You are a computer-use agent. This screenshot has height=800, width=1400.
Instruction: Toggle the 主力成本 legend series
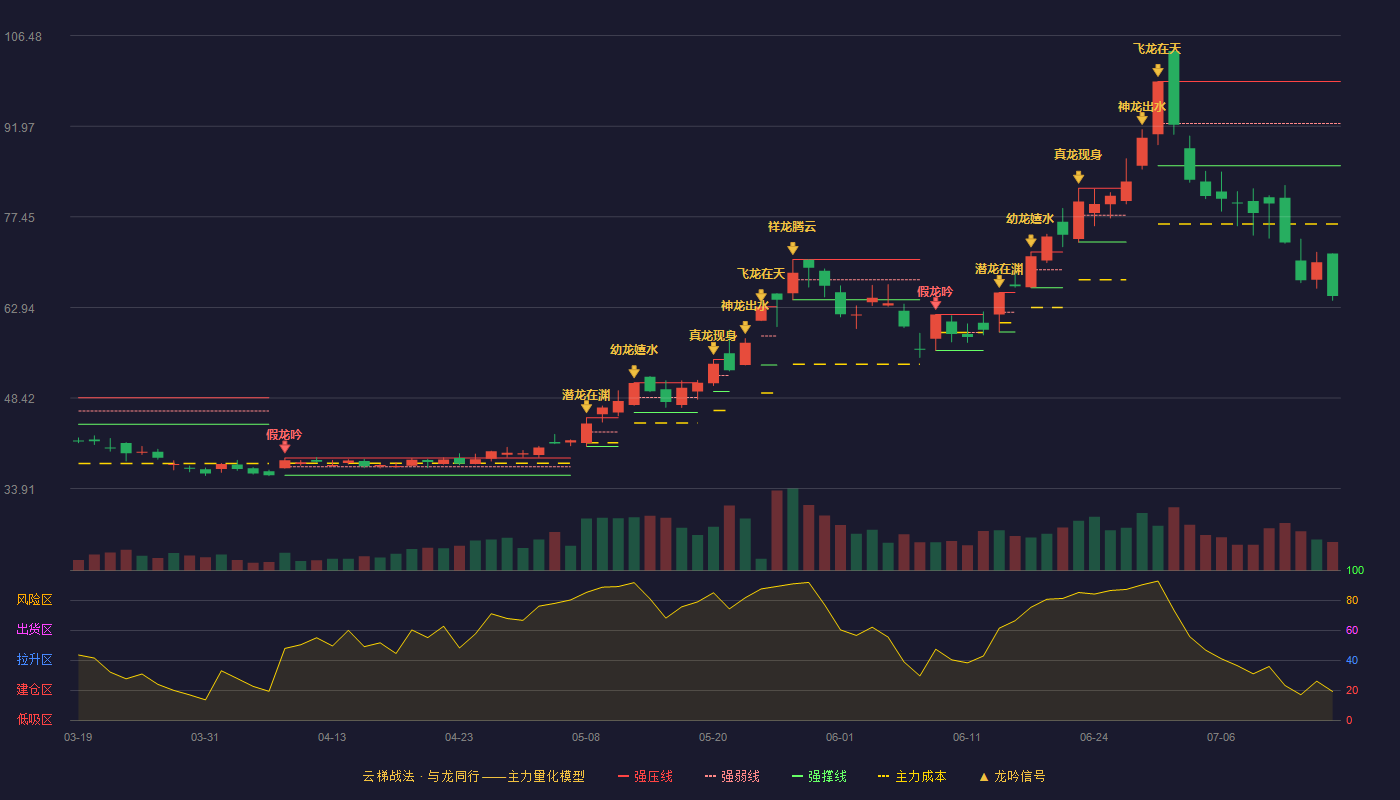(x=912, y=776)
